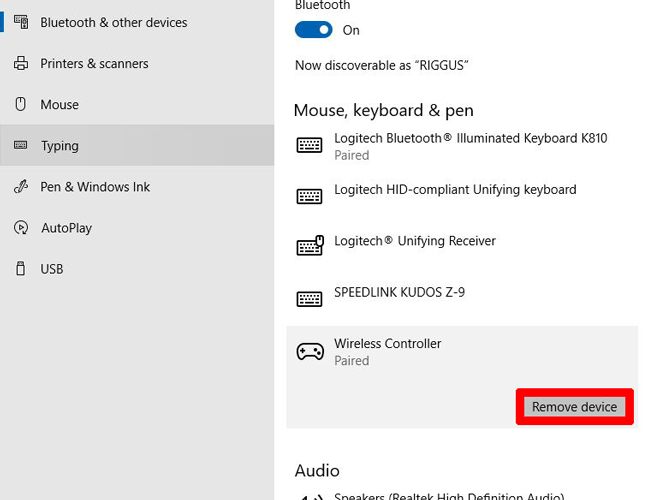Click Paired status under Wireless Controller

click(x=352, y=361)
